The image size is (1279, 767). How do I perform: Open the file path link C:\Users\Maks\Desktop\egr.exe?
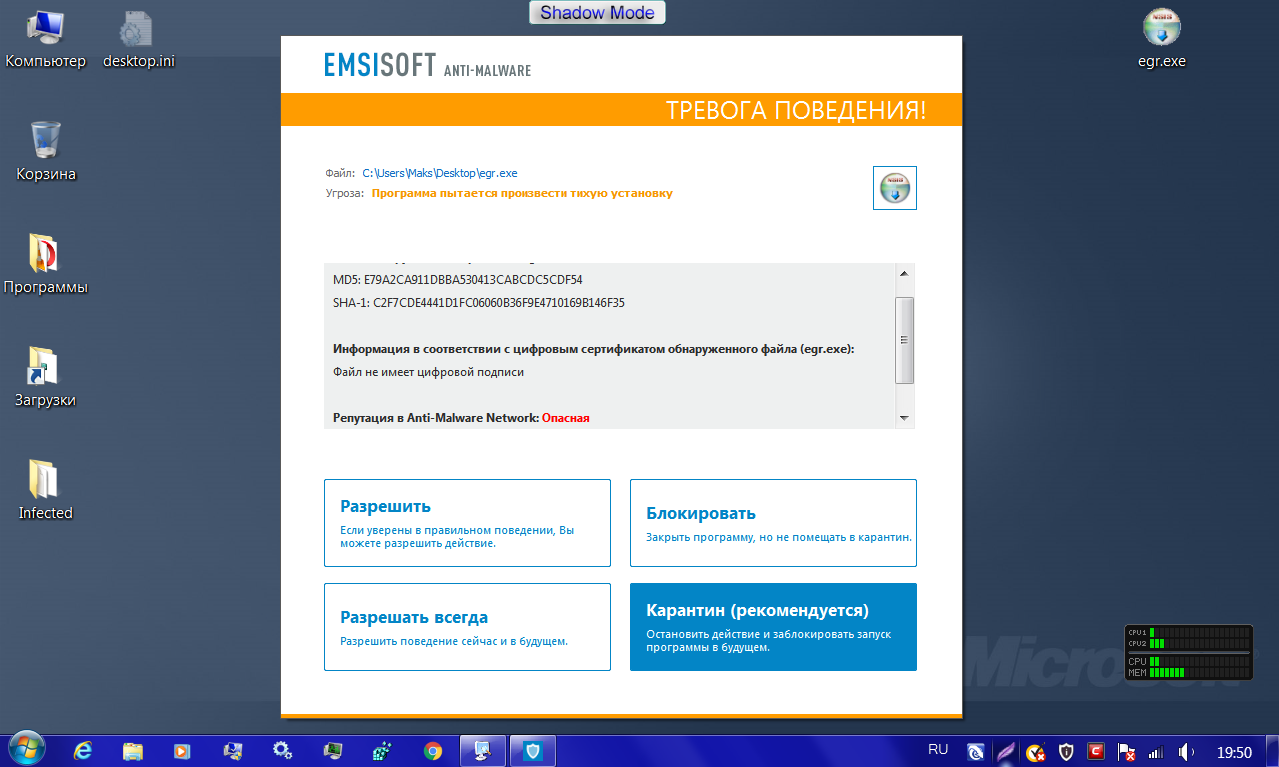point(440,173)
